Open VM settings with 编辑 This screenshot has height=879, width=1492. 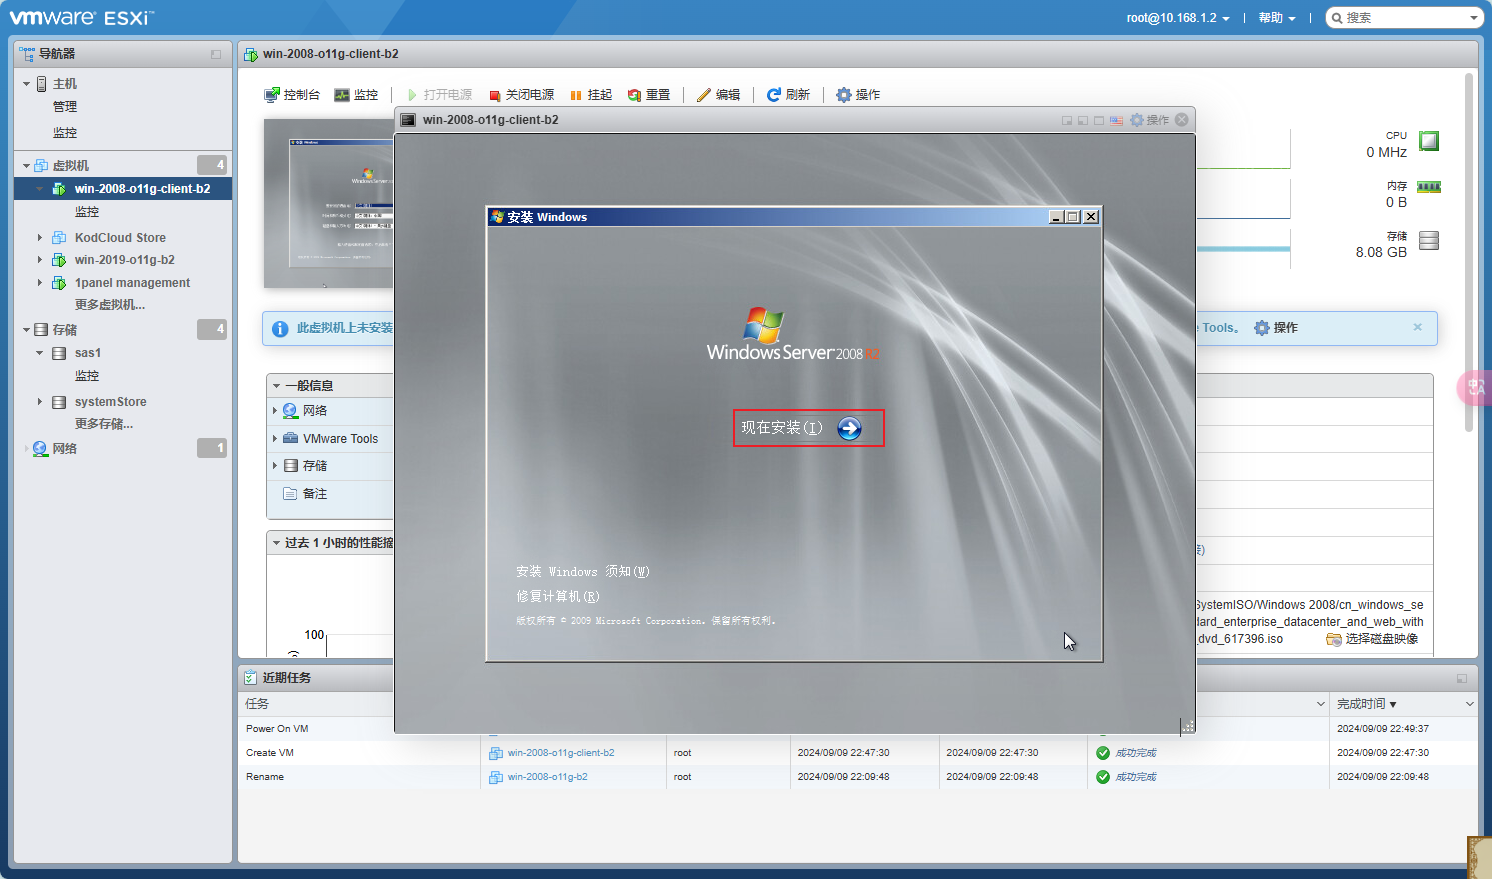pos(719,95)
